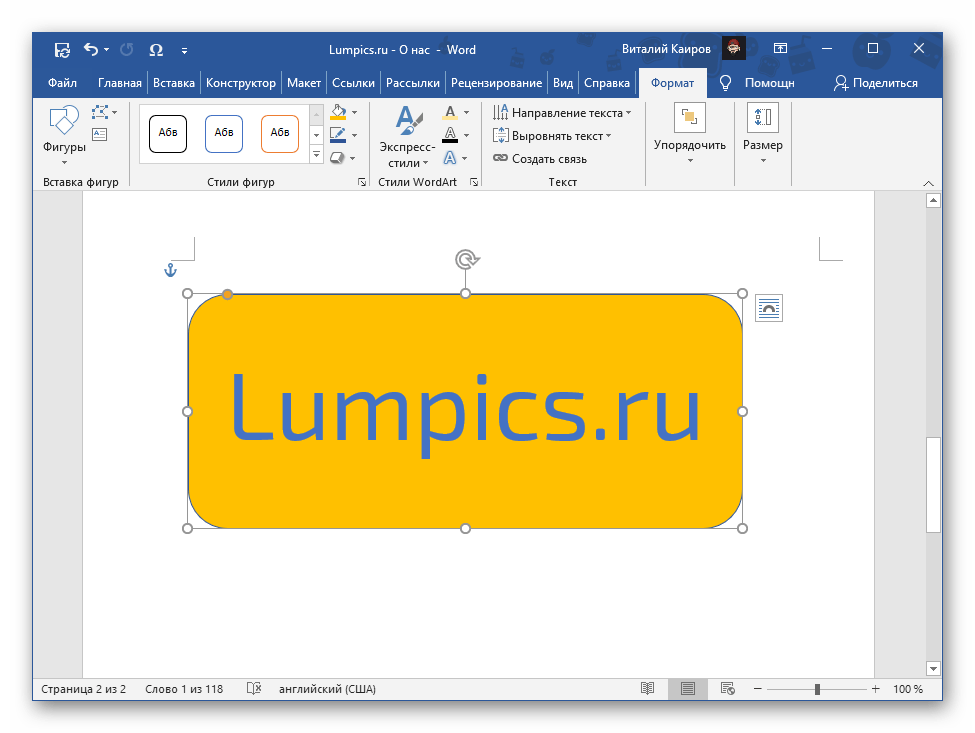The width and height of the screenshot is (975, 733).
Task: Click the grayed Redo icon
Action: tap(126, 49)
